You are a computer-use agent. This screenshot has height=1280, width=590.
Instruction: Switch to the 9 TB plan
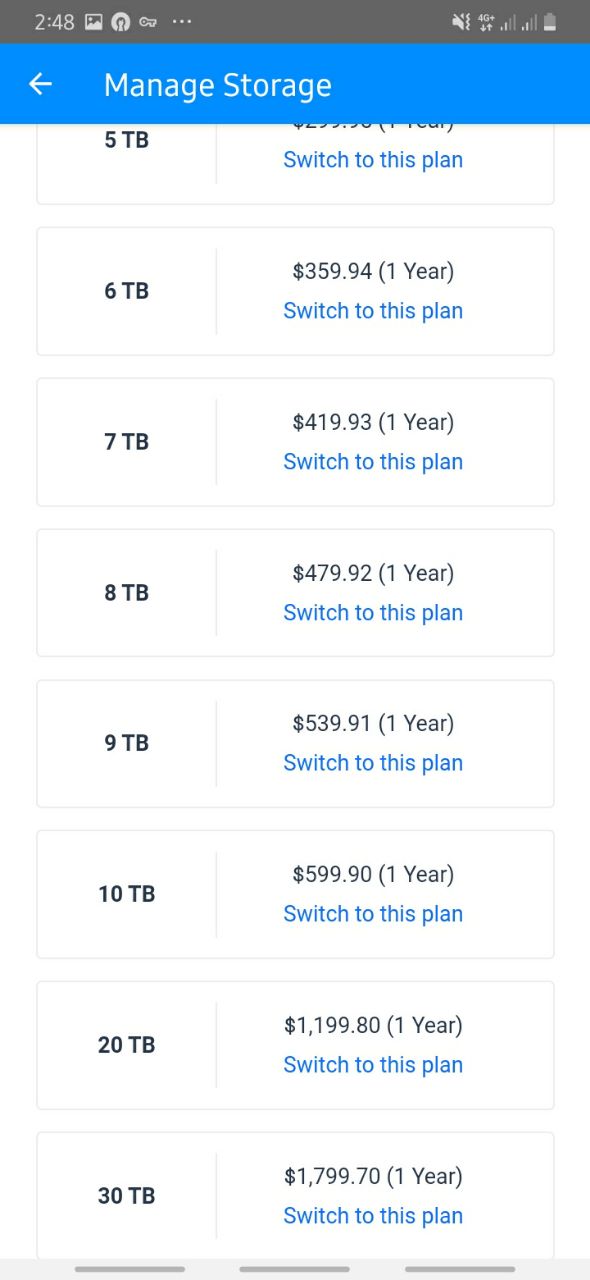(373, 763)
